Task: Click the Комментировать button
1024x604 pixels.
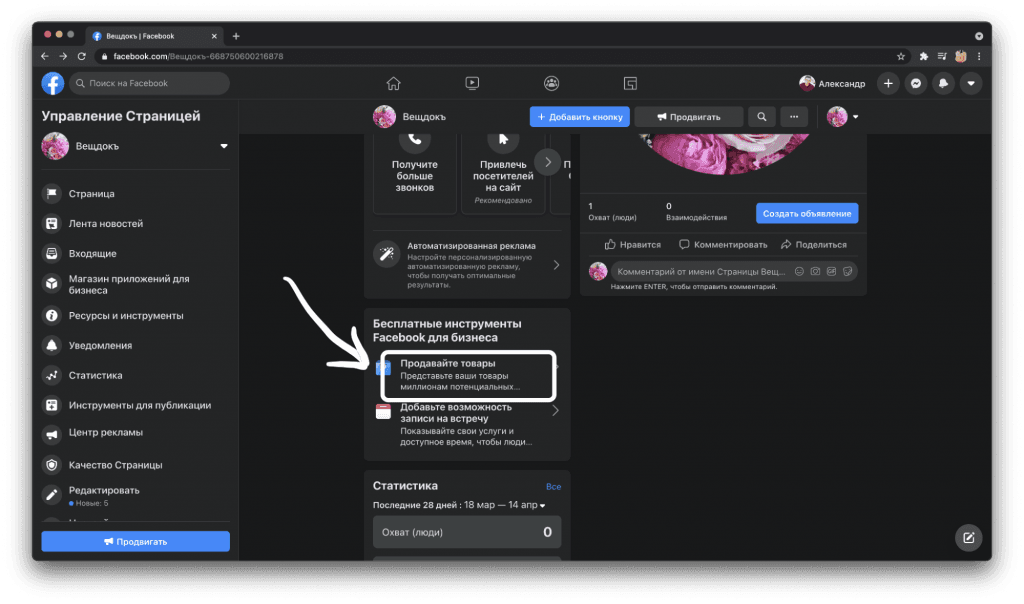Action: 723,245
